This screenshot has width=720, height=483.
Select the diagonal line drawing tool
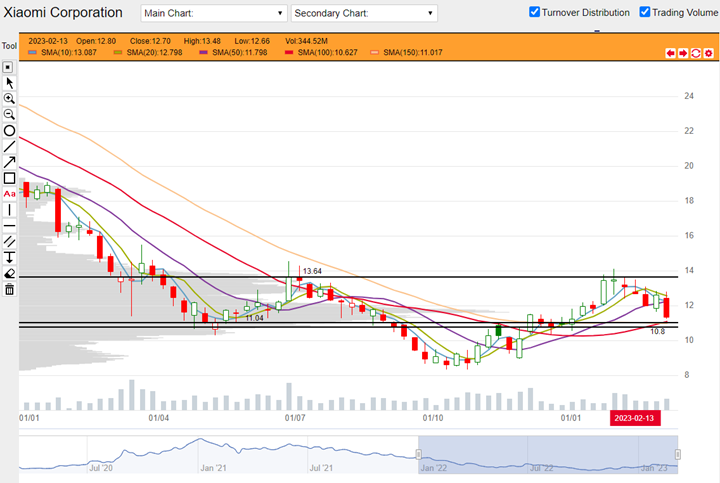tap(9, 146)
